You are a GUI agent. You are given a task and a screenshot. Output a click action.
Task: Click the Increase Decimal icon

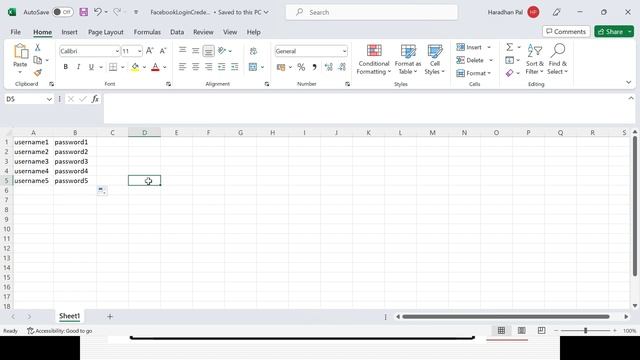click(329, 67)
